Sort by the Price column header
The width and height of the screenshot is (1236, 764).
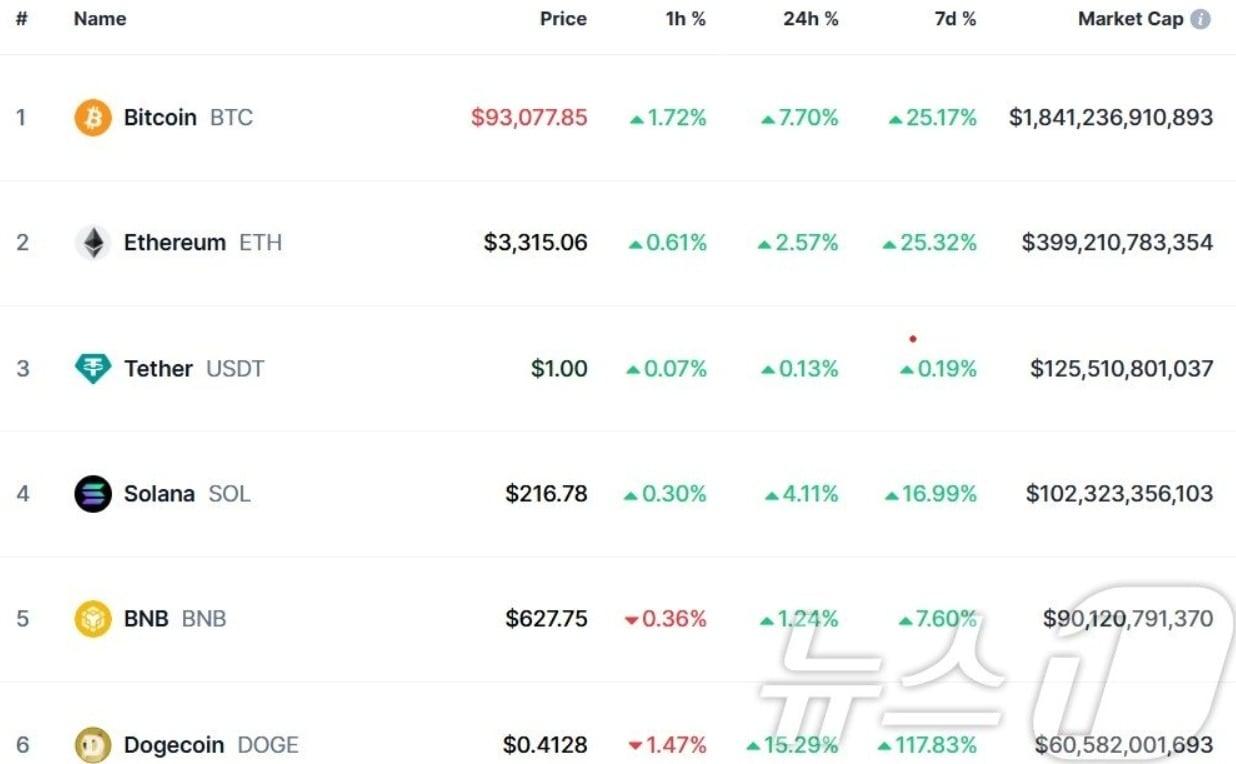(x=563, y=19)
